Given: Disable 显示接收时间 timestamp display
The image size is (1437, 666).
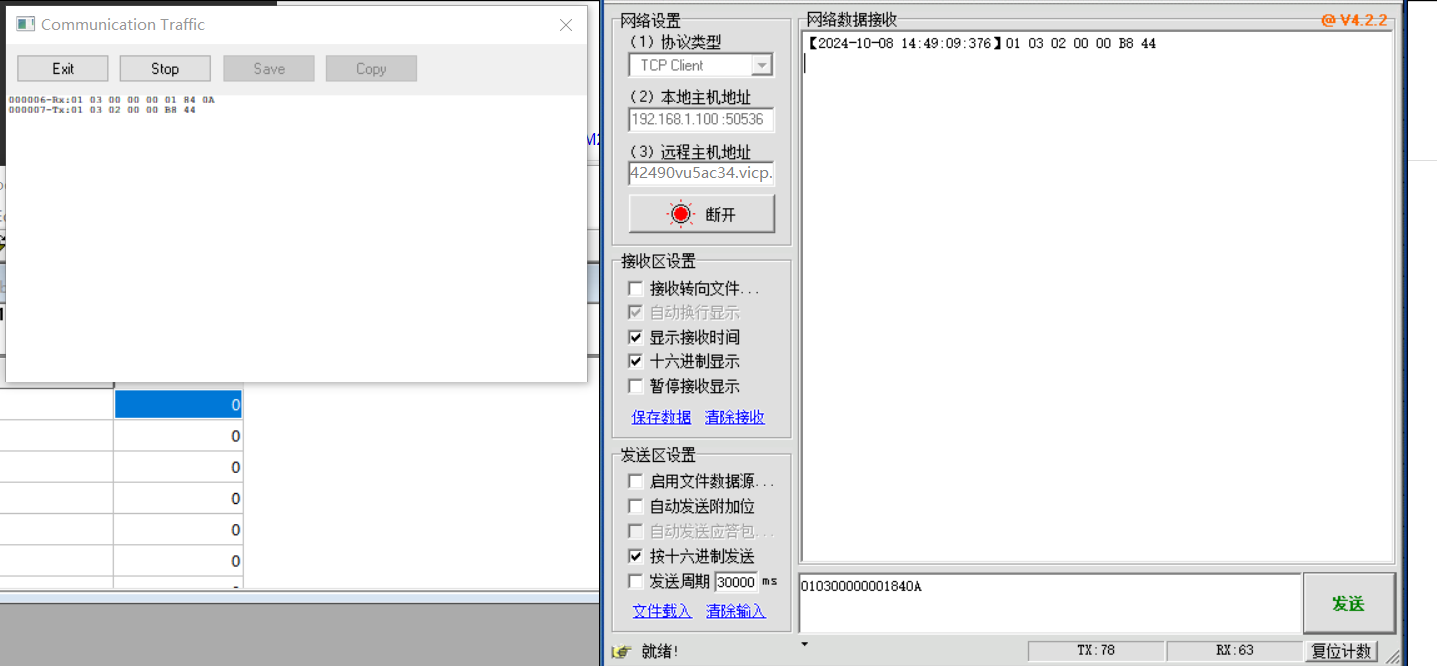Looking at the screenshot, I should 636,337.
